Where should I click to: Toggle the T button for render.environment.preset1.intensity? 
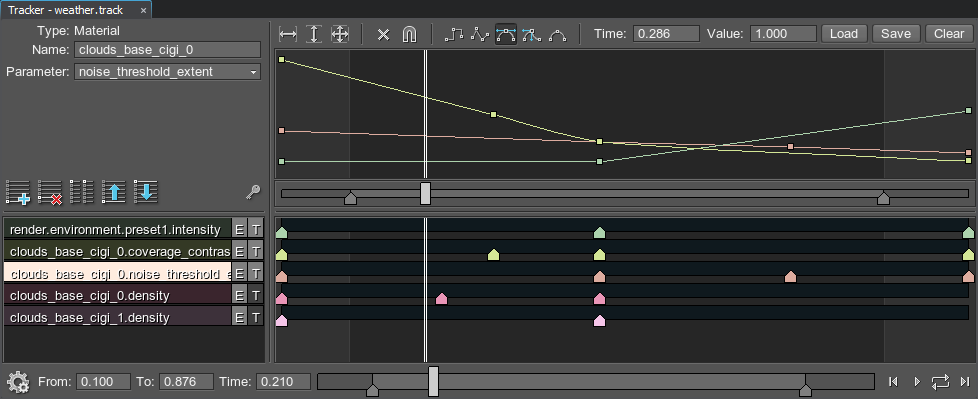coord(256,229)
